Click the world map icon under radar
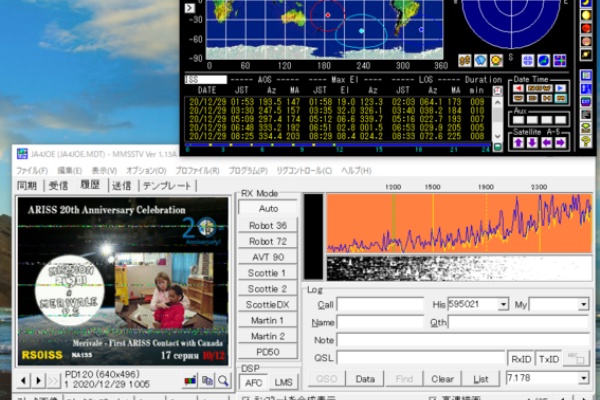 pyautogui.click(x=528, y=60)
